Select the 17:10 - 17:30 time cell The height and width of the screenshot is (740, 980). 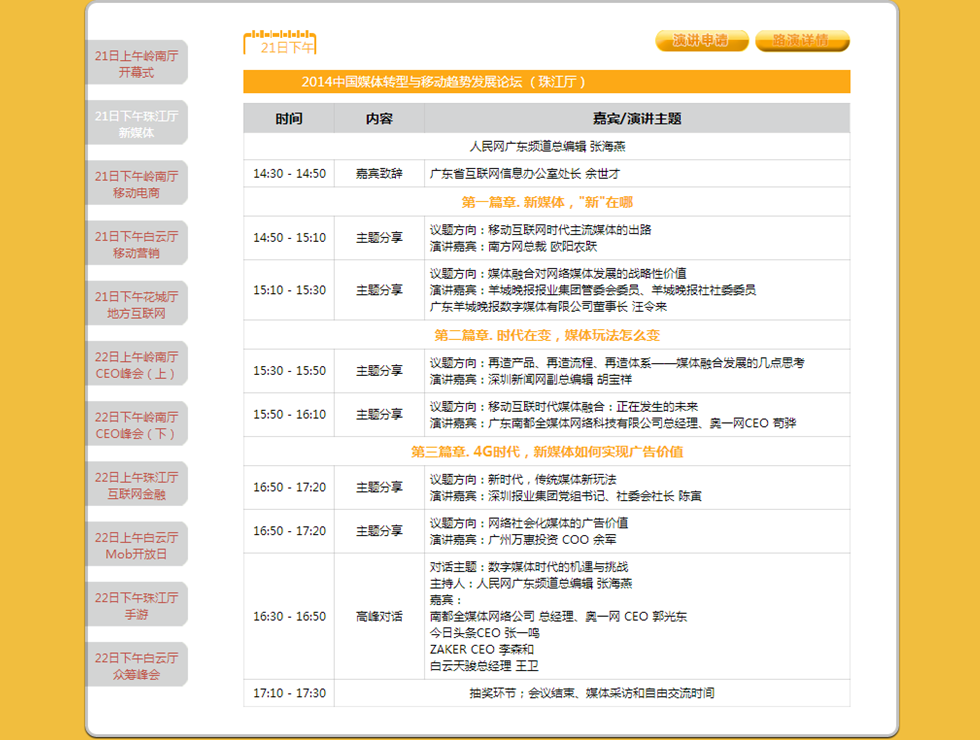(289, 693)
